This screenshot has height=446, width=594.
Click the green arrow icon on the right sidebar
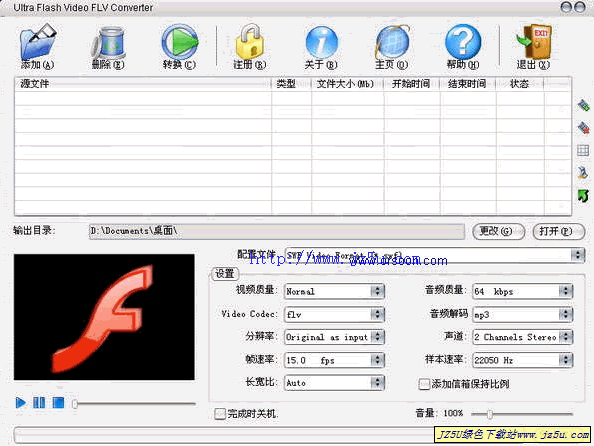(583, 196)
